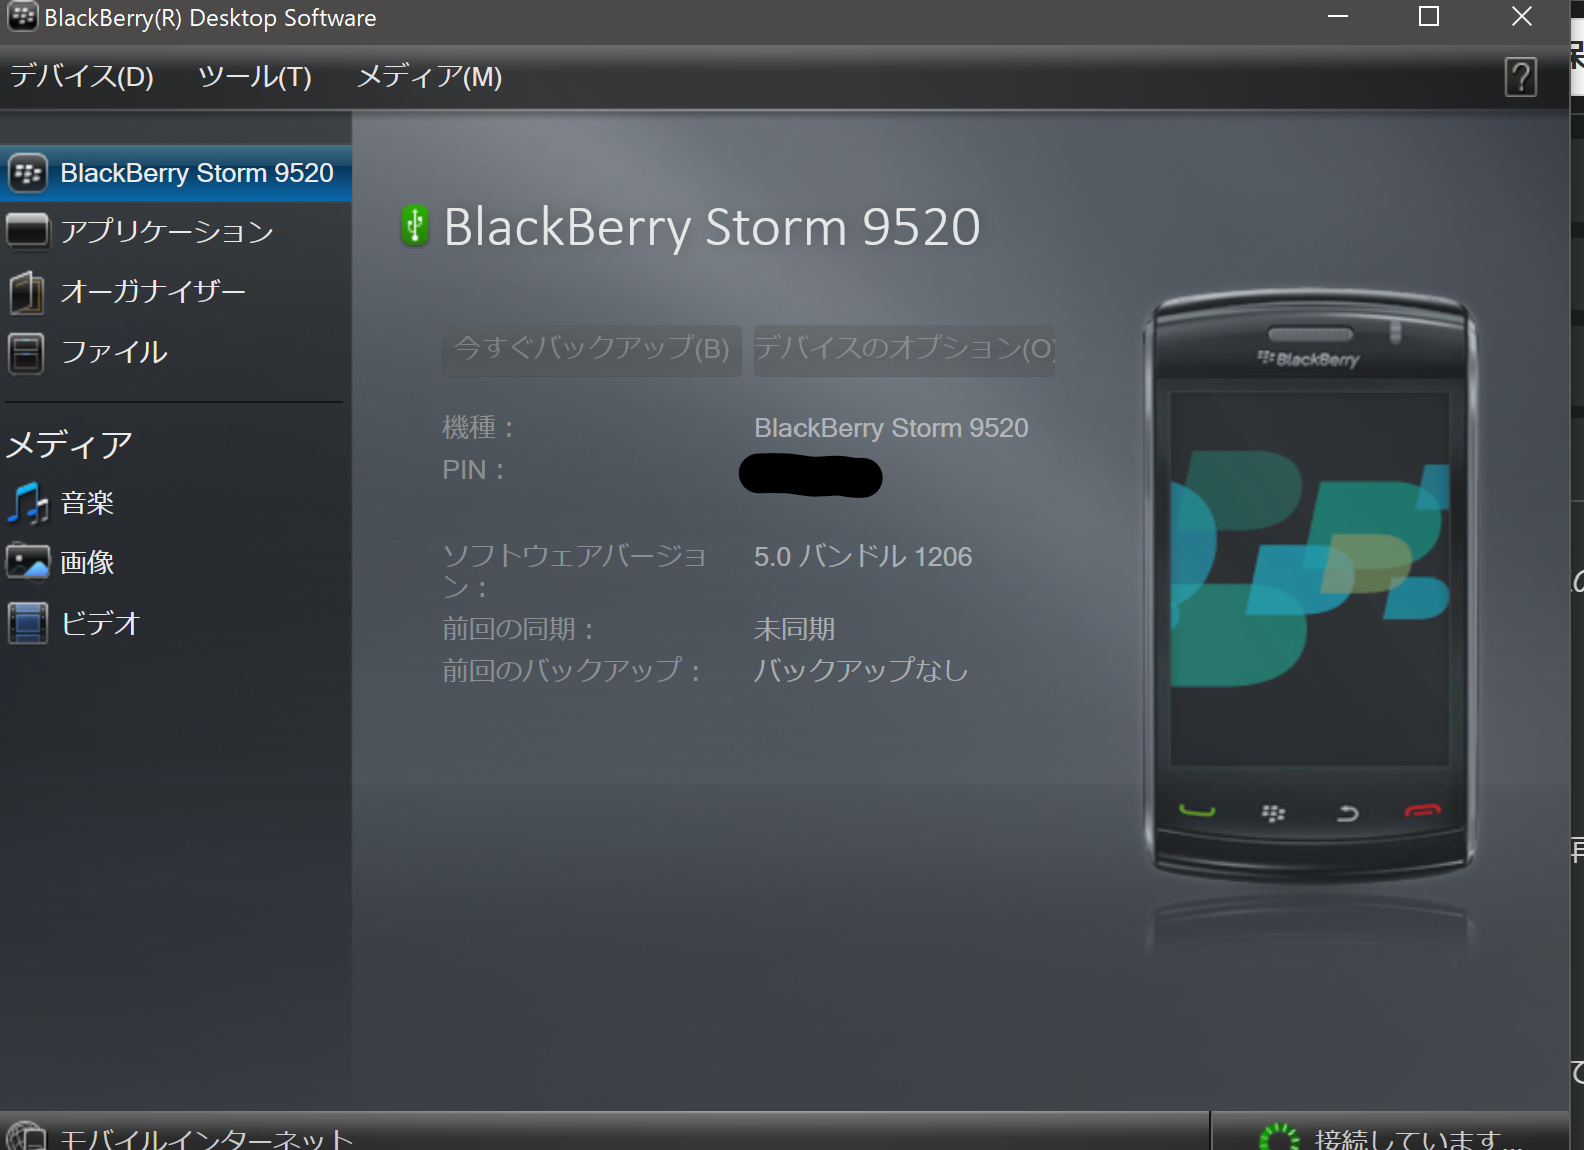Click the BlackBerry Storm 9520 heading
This screenshot has height=1150, width=1584.
pos(712,227)
